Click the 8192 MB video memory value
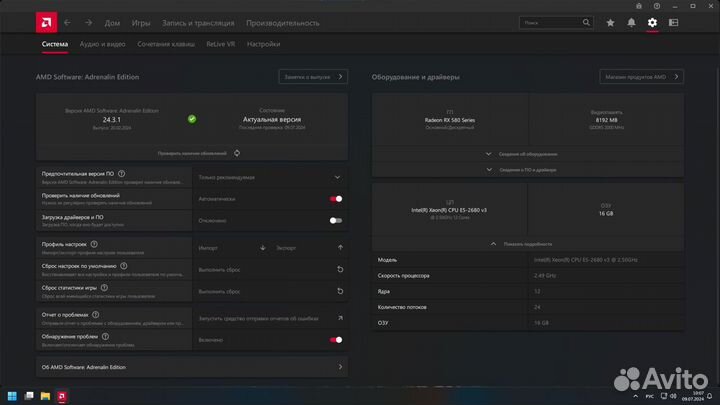Screen dimensions: 720x405 pos(607,120)
